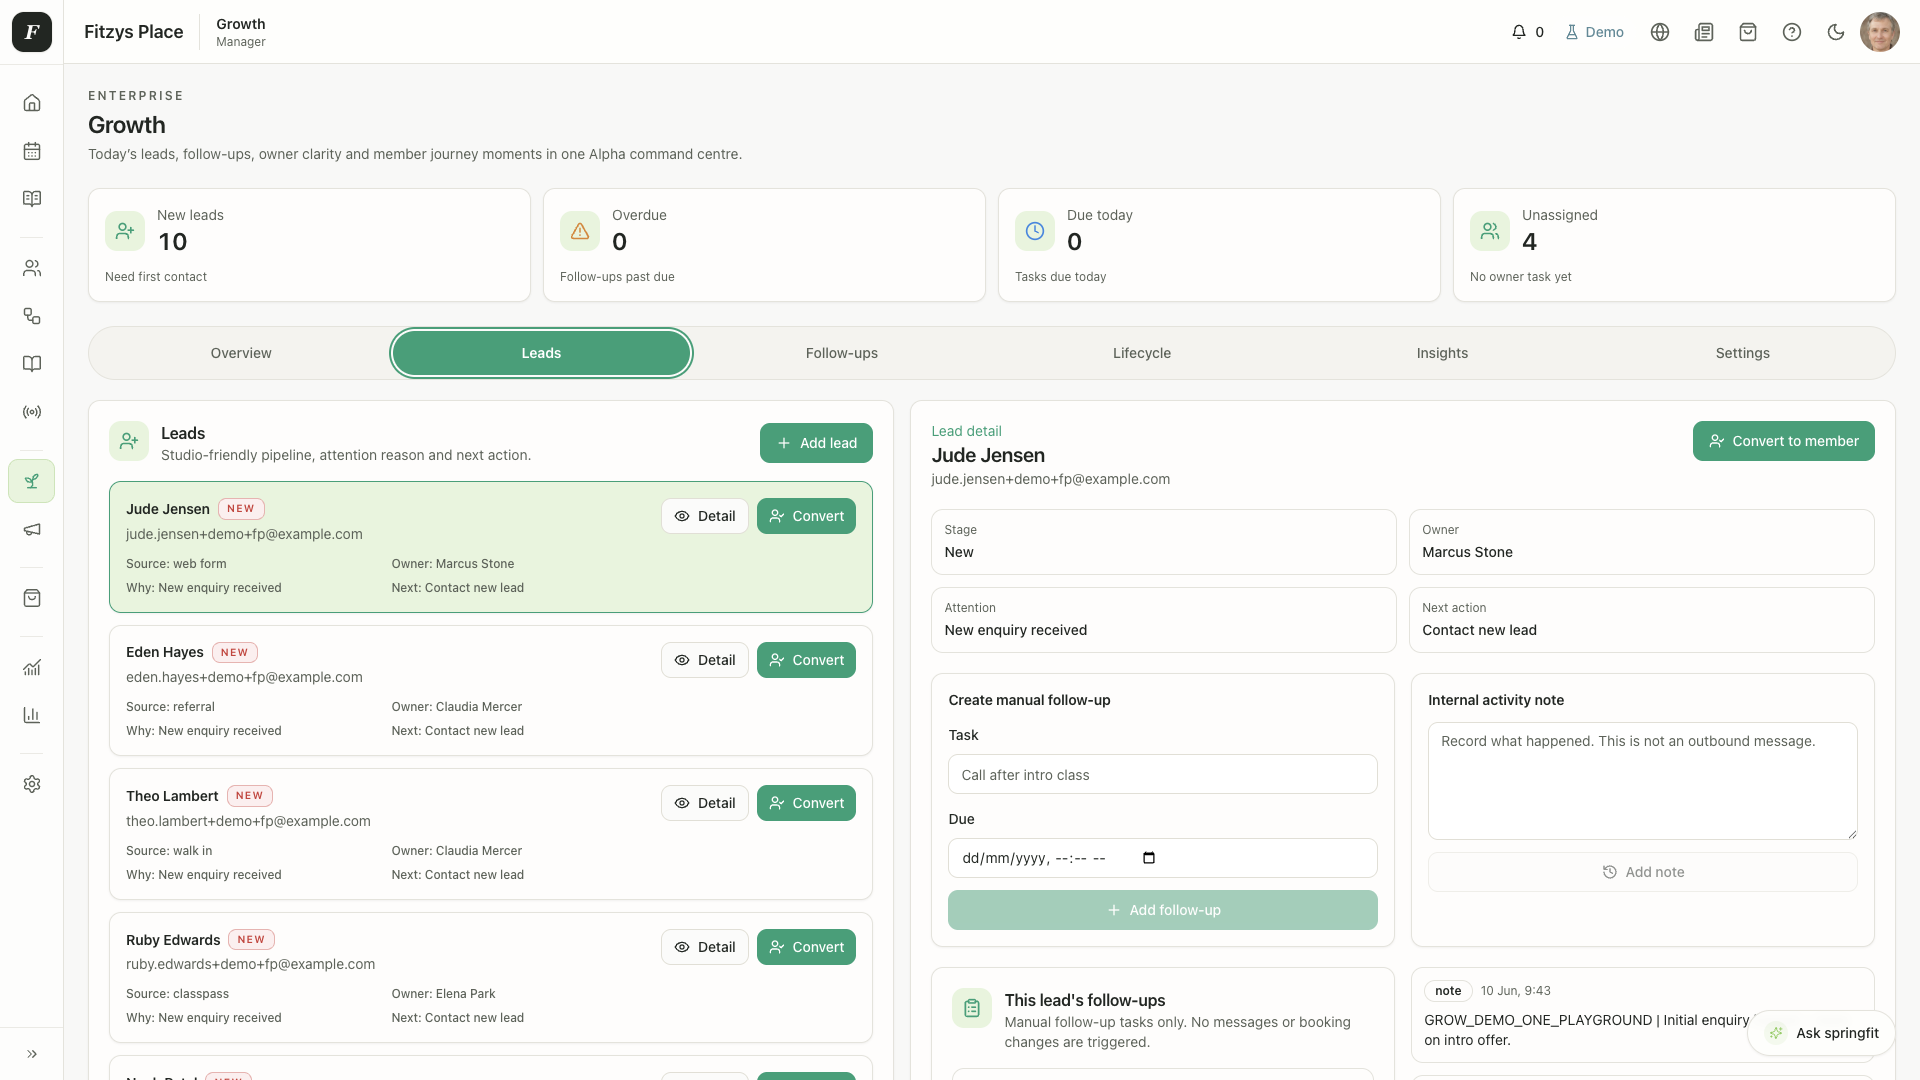Image resolution: width=1920 pixels, height=1080 pixels.
Task: Open the settings gear sidebar icon
Action: point(32,784)
